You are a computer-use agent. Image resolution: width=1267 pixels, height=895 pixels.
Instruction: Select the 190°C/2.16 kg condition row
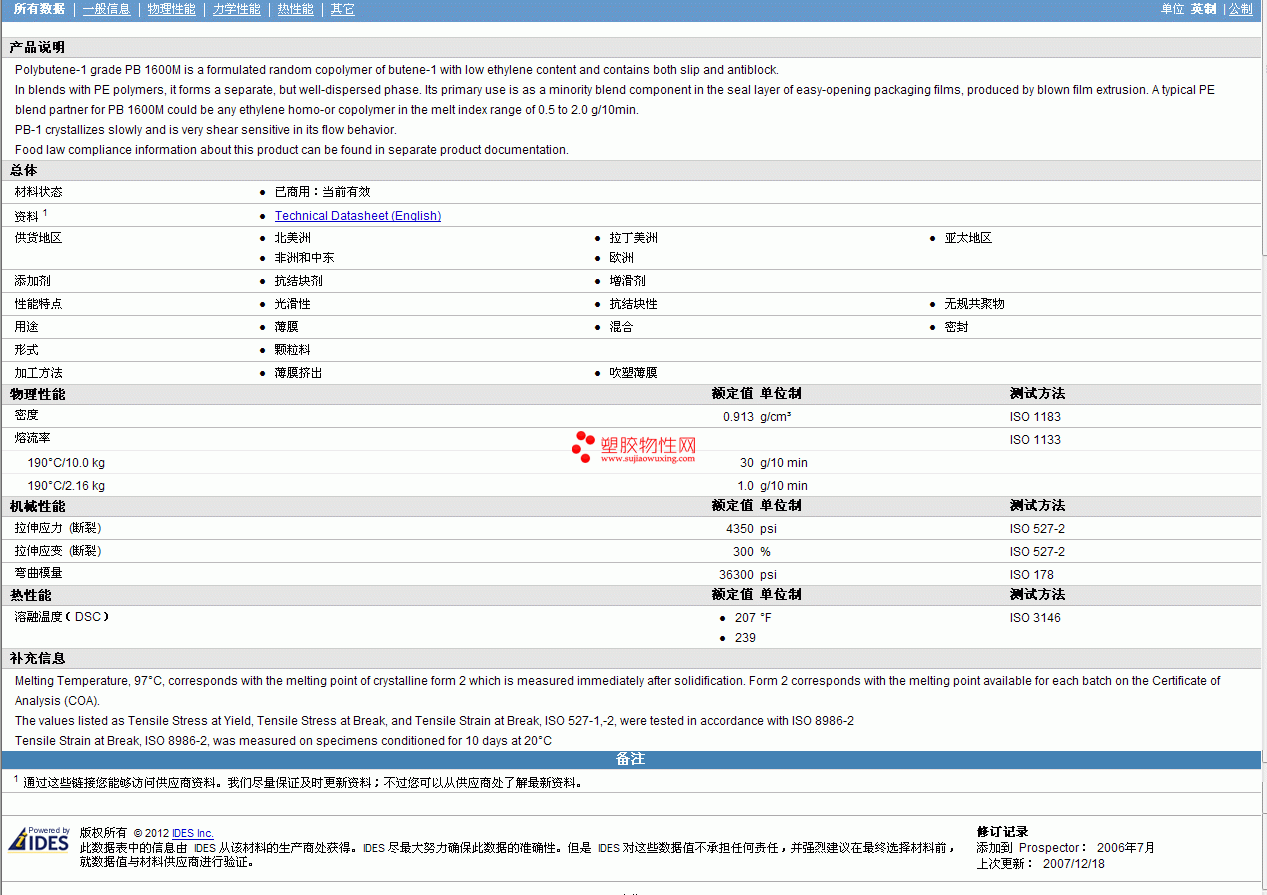point(66,486)
